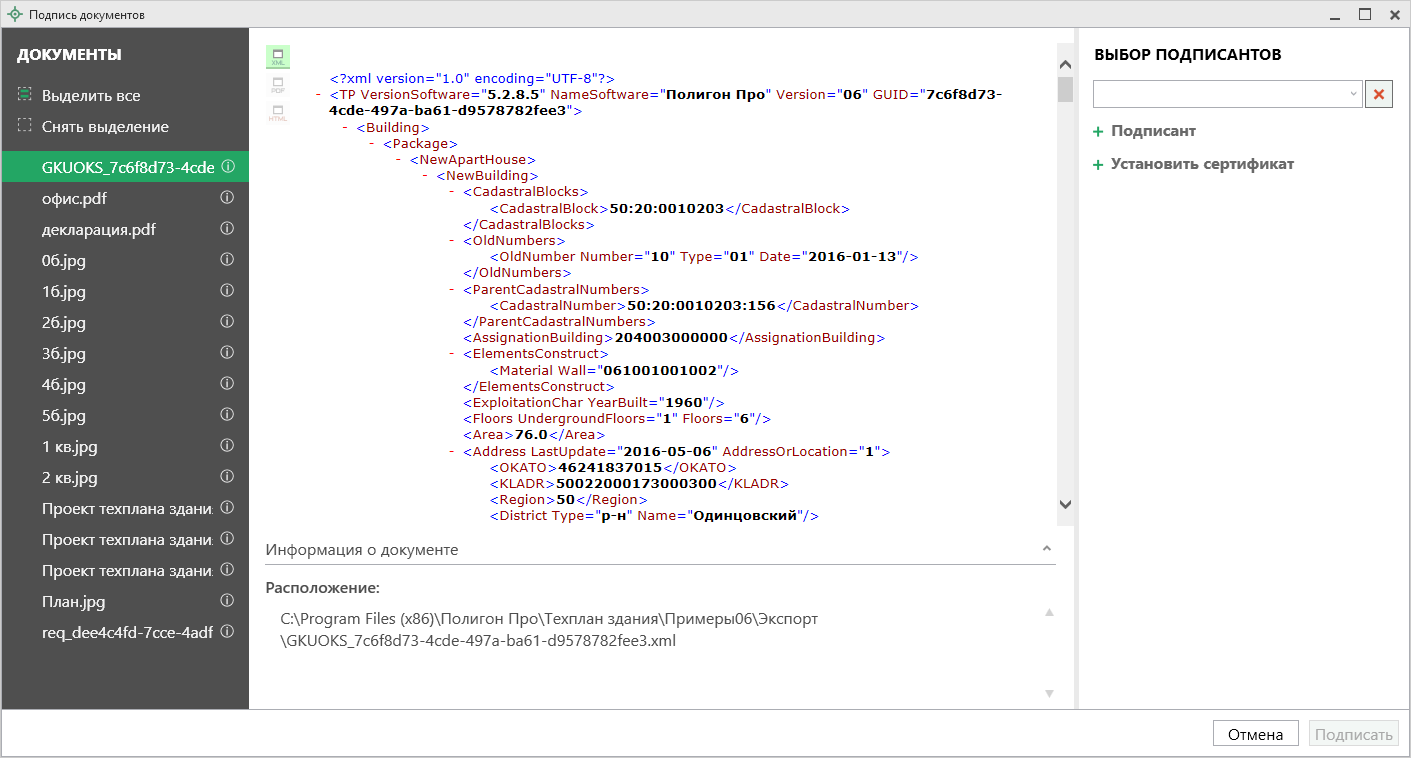
Task: Click info icon next to офис.pdf
Action: click(227, 199)
